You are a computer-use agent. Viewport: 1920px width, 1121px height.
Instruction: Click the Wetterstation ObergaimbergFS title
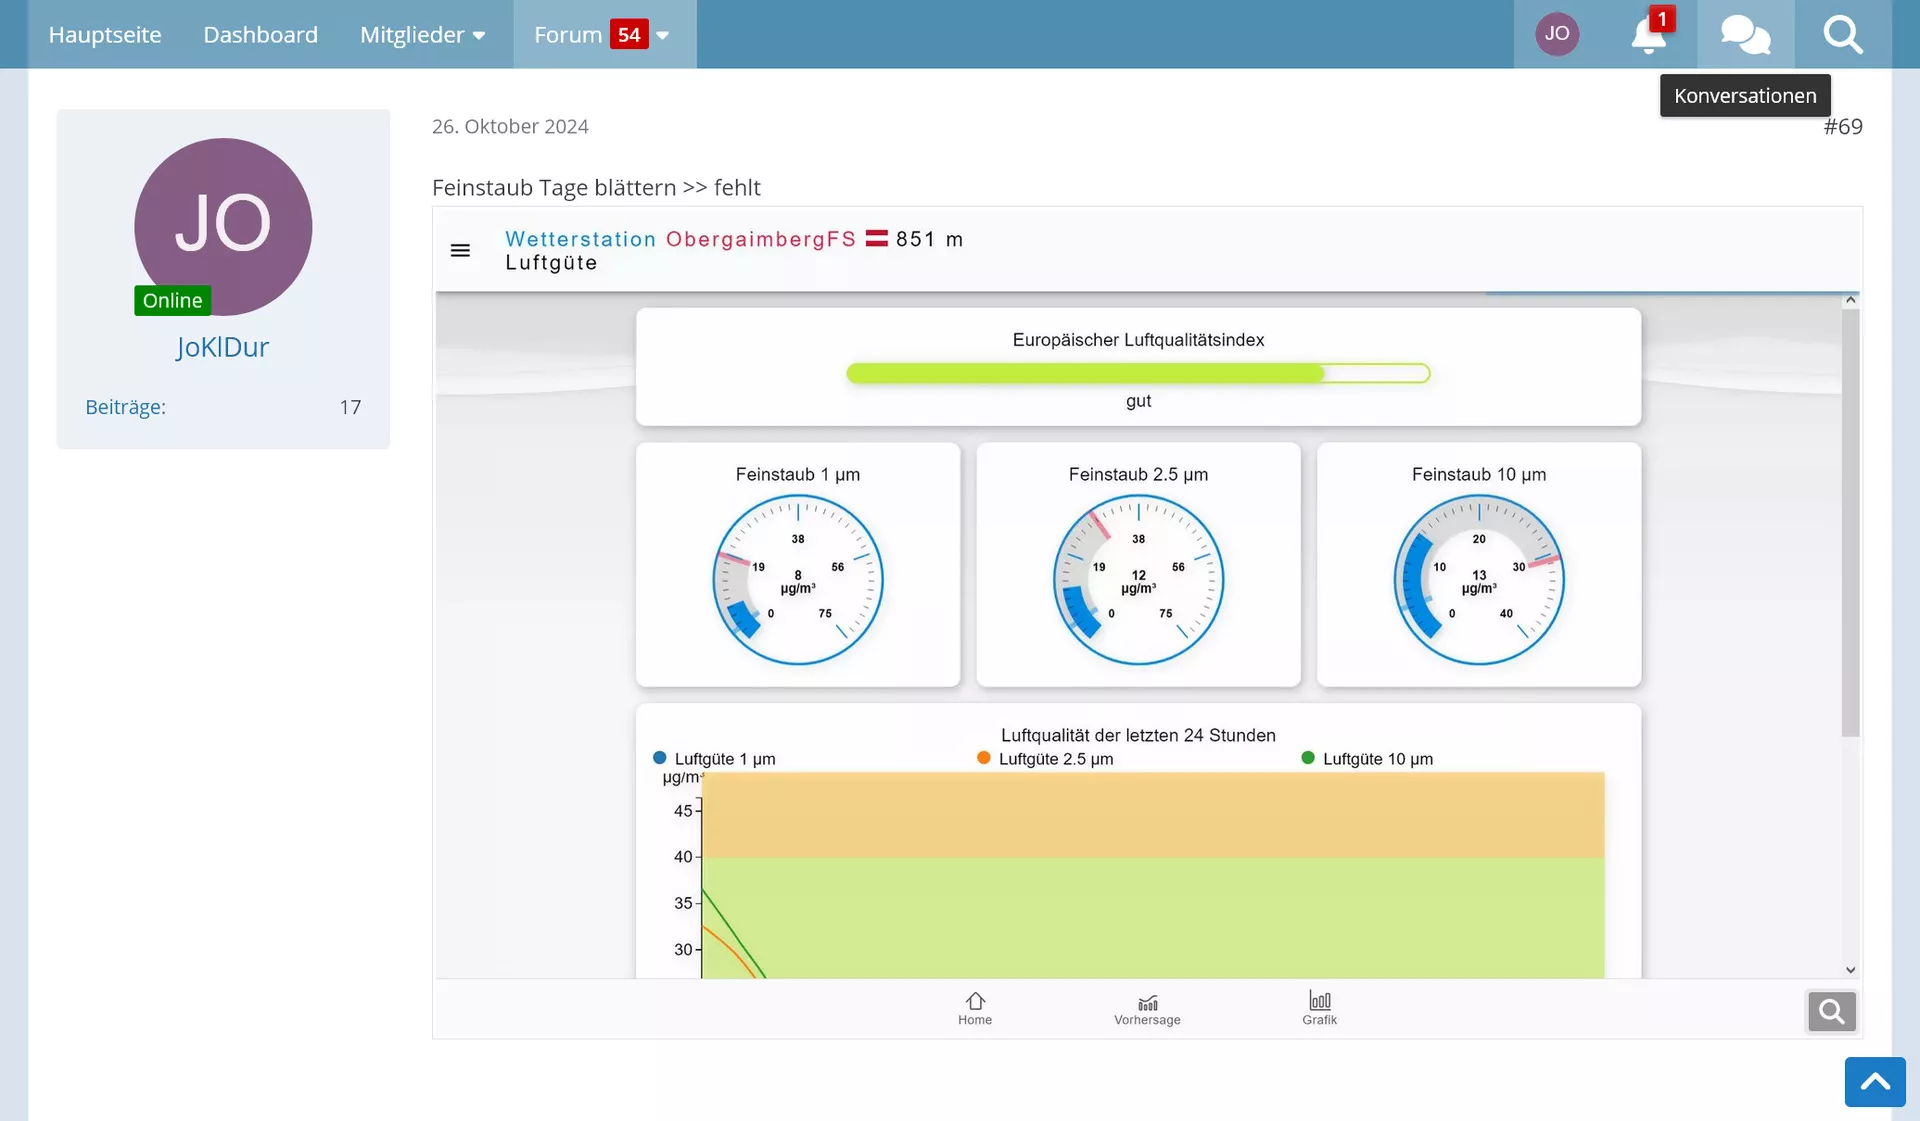tap(680, 239)
